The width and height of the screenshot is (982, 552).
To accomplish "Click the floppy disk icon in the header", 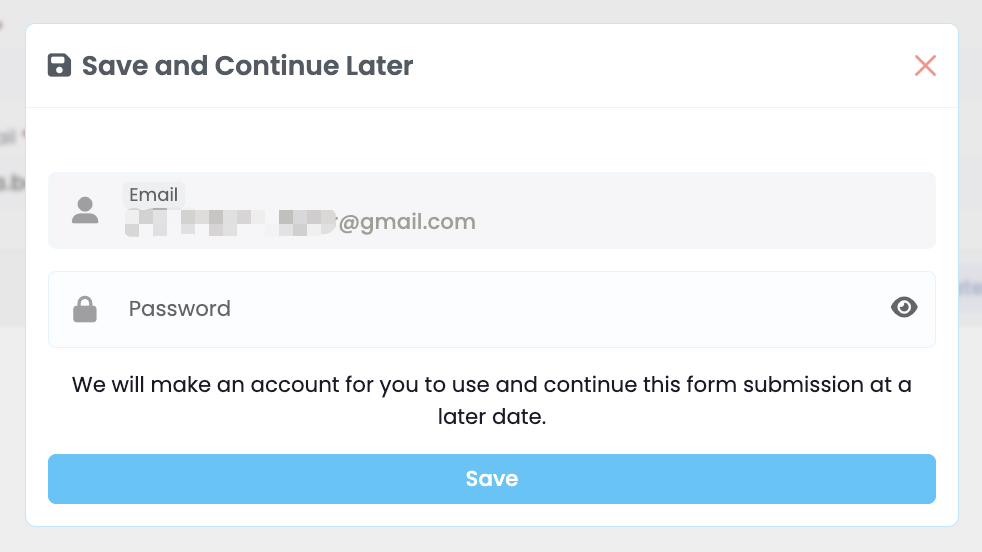I will coord(59,65).
